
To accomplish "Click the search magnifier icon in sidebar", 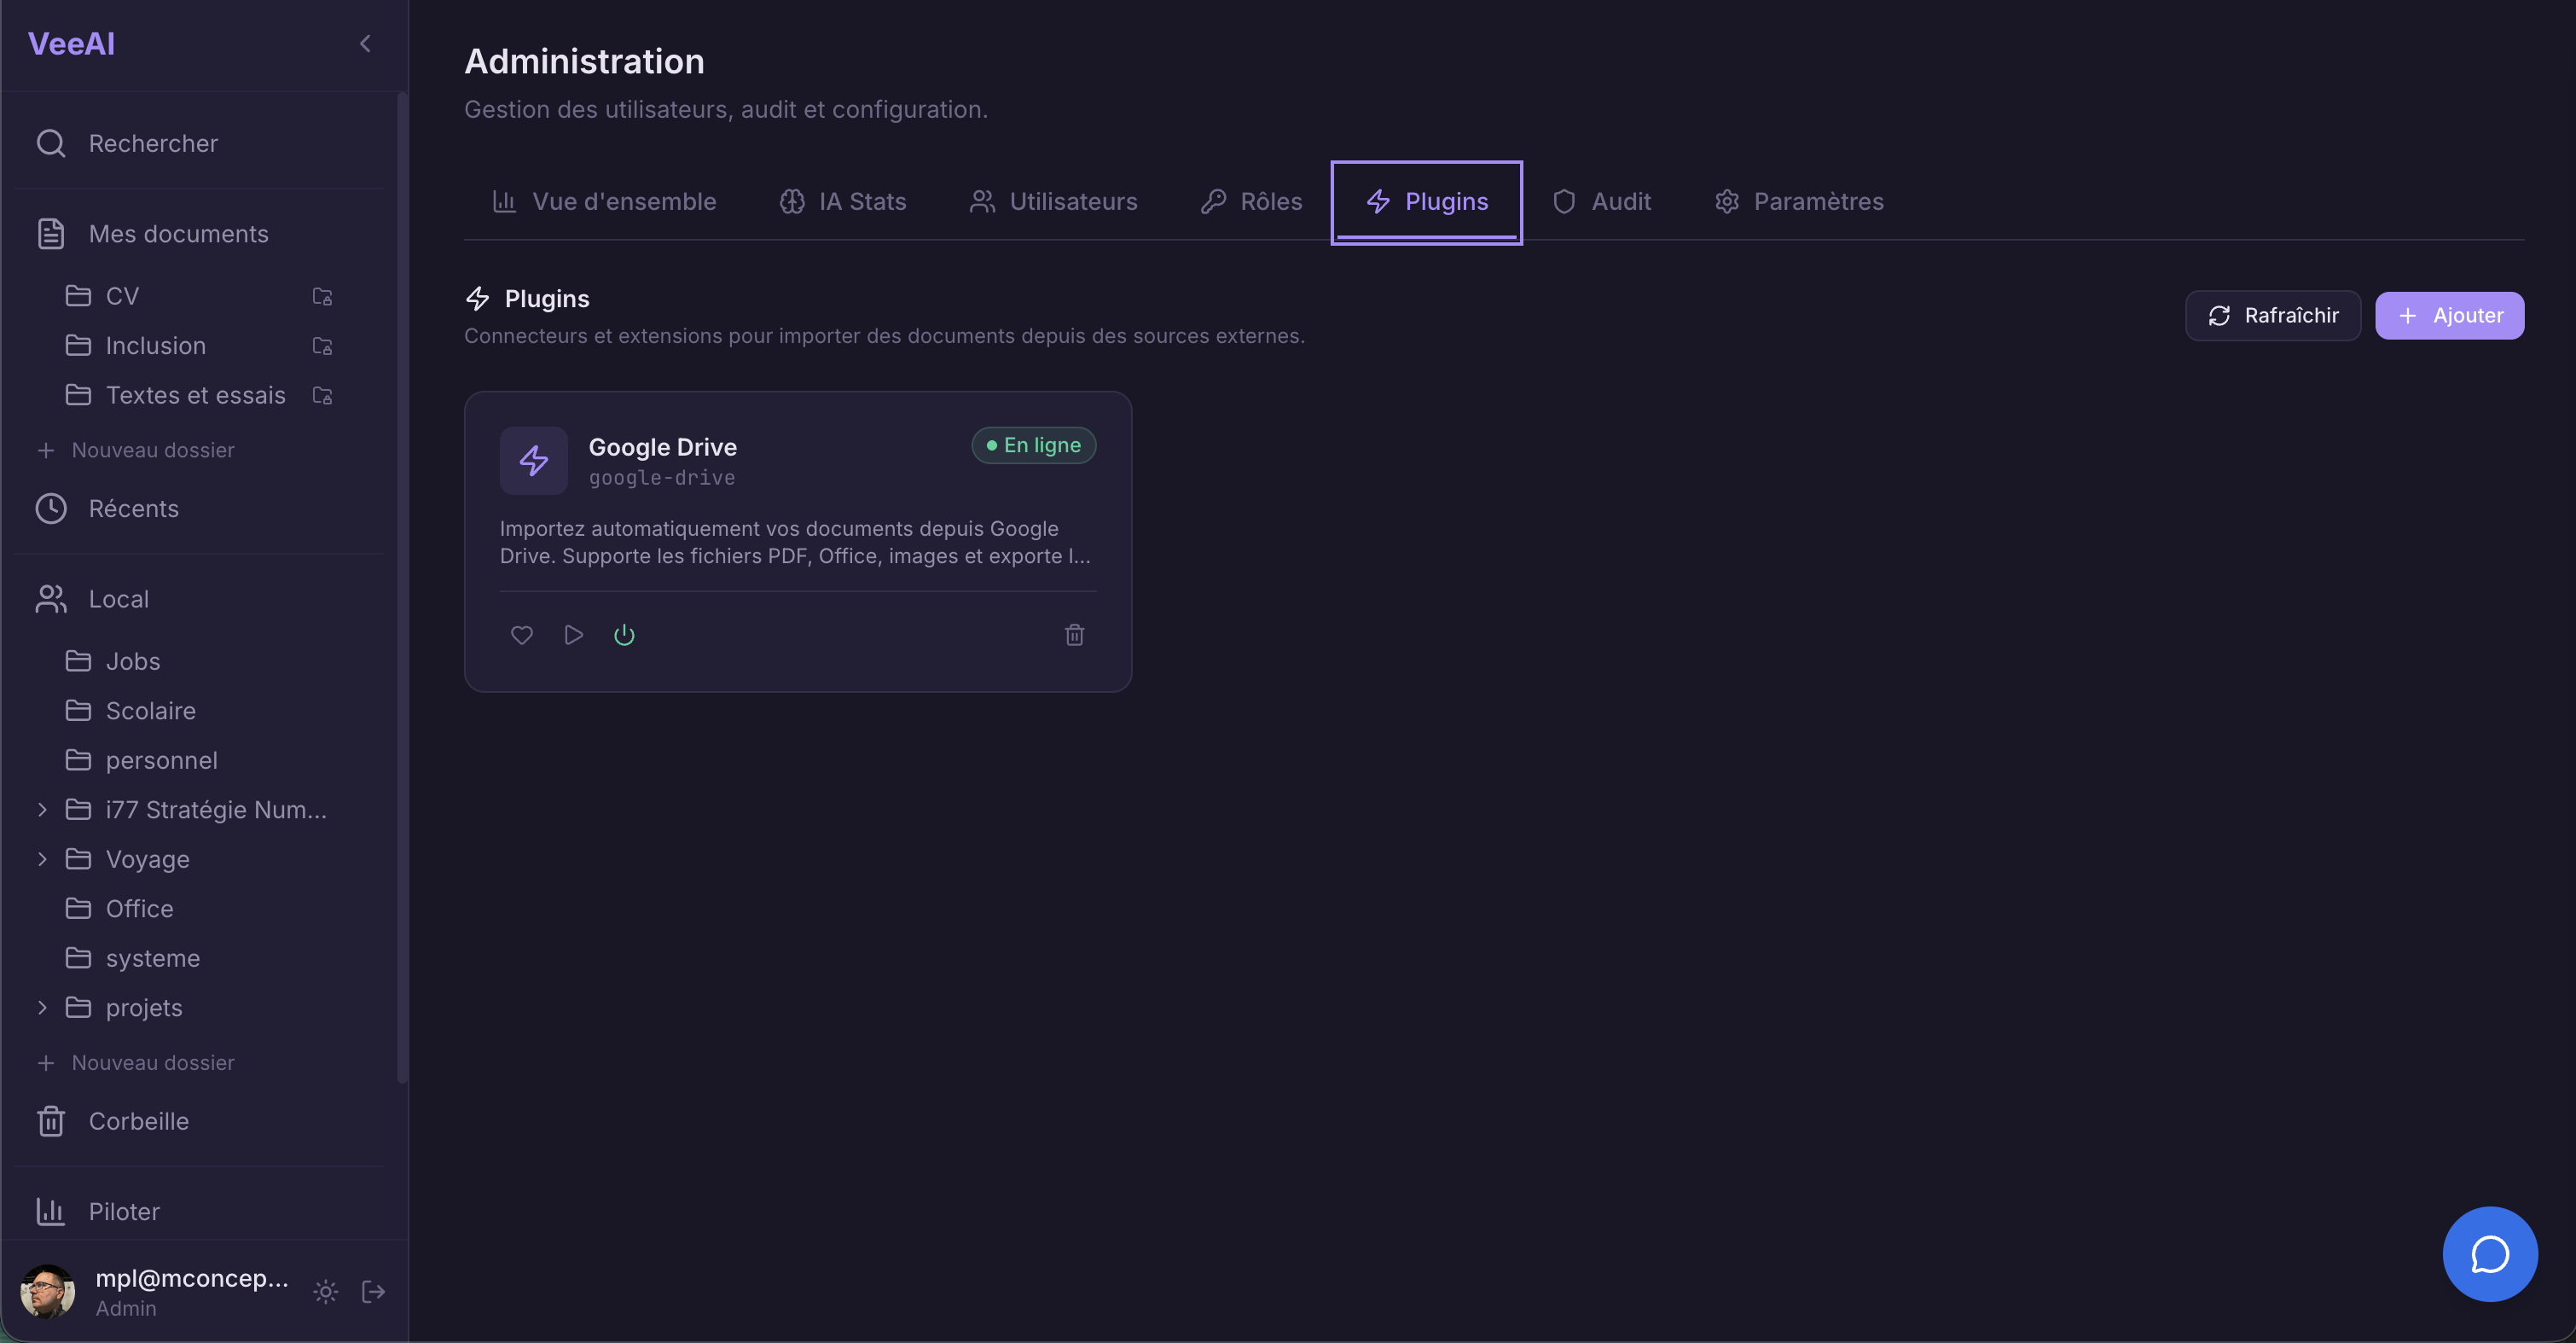I will coord(51,143).
